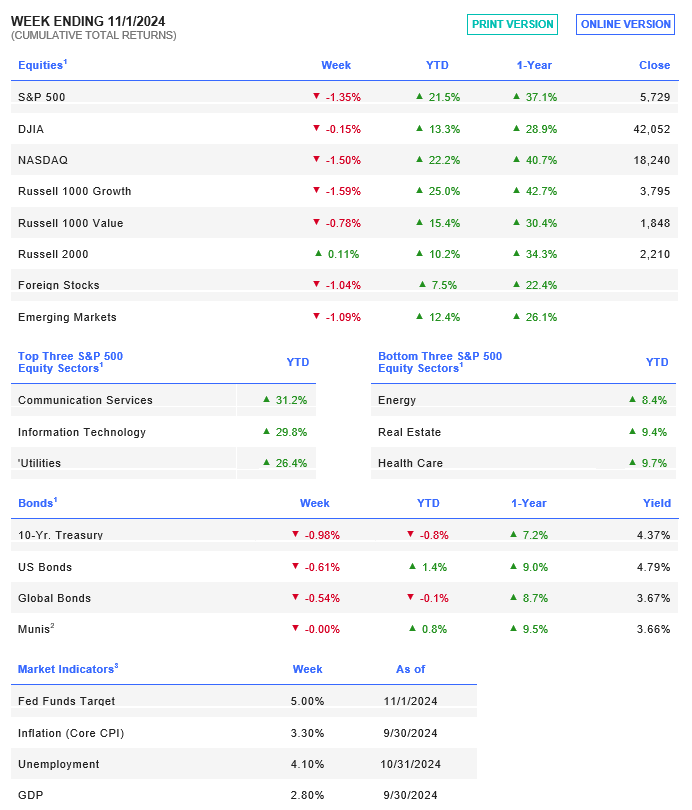Click the Equities section heading

(42, 65)
